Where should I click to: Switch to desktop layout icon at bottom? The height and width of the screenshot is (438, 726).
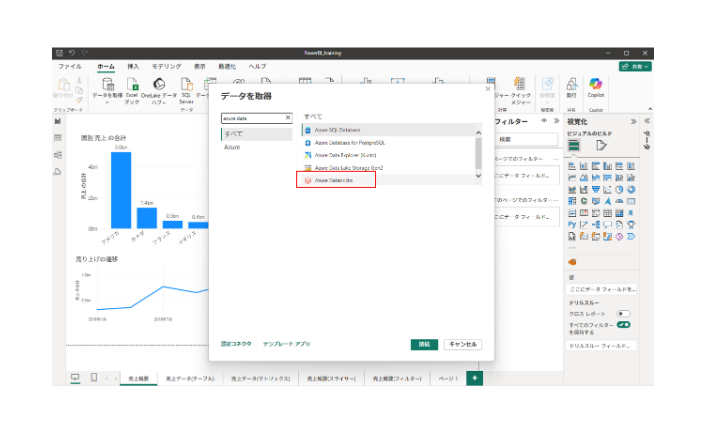point(75,378)
